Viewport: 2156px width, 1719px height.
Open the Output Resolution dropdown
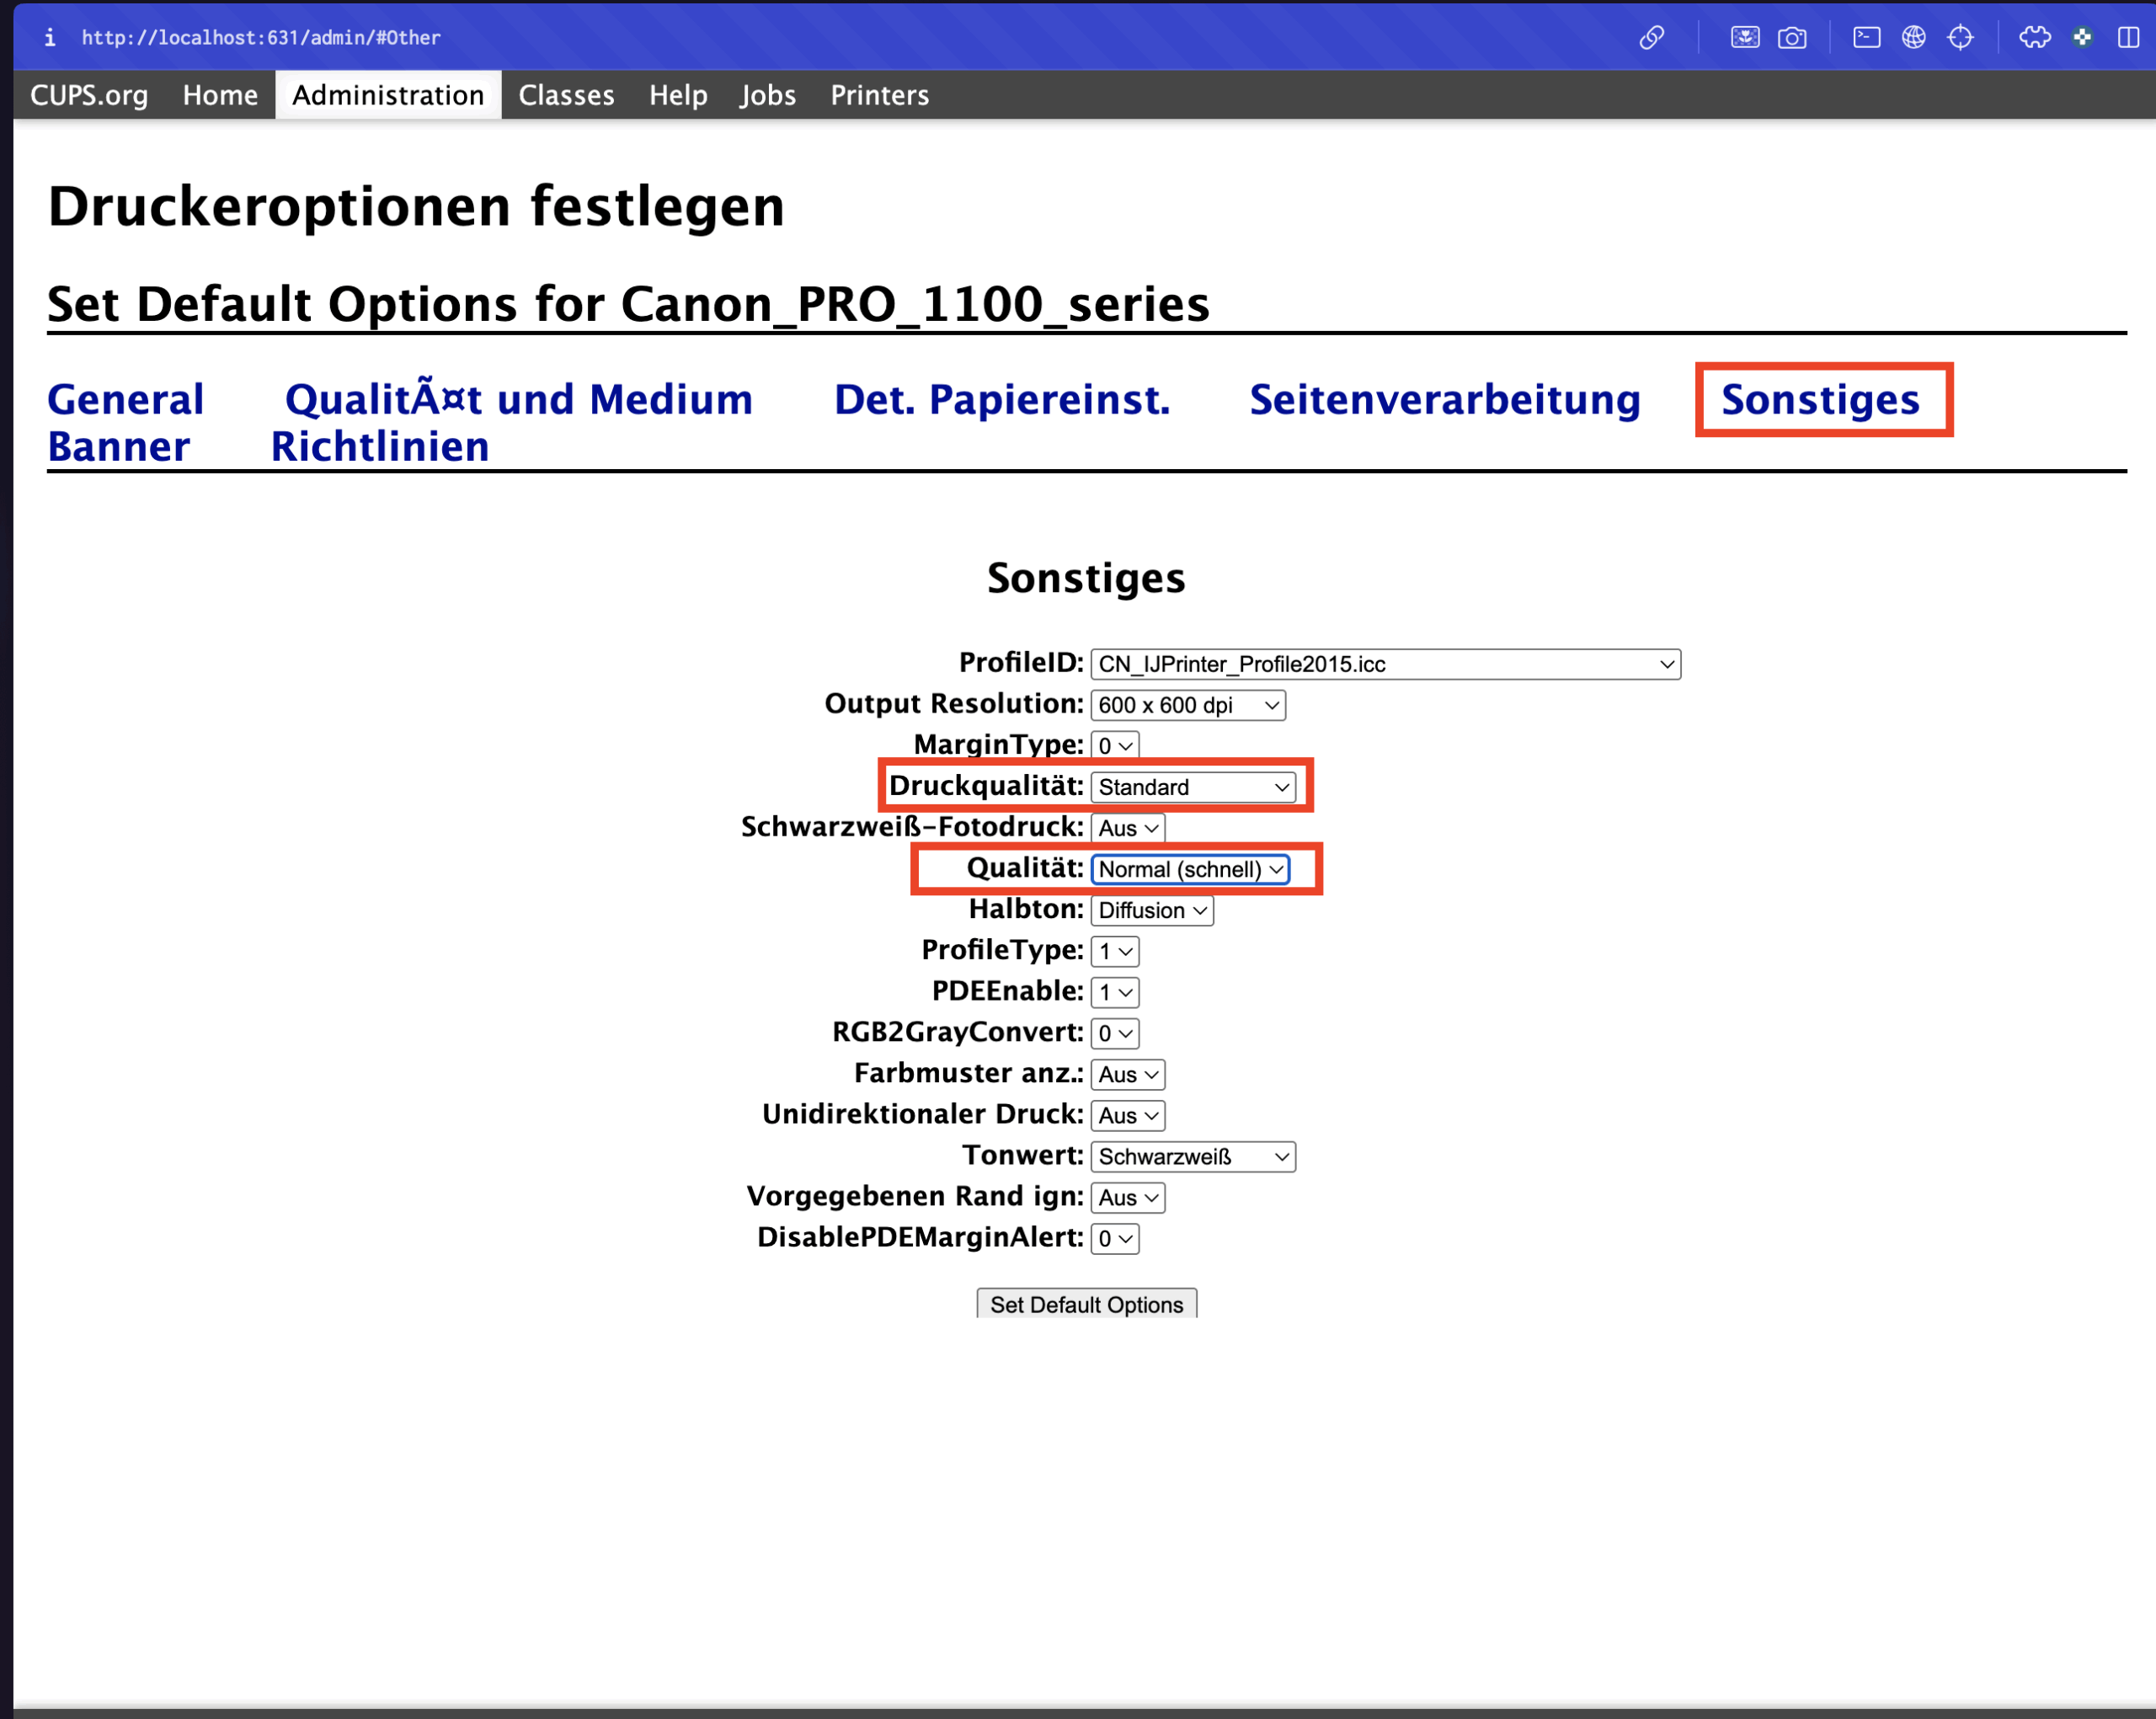[1187, 705]
